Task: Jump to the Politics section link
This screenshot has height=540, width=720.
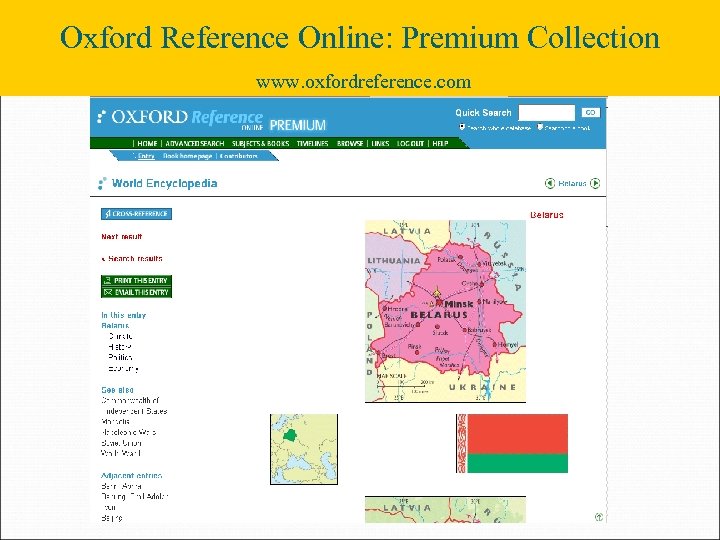Action: point(120,357)
